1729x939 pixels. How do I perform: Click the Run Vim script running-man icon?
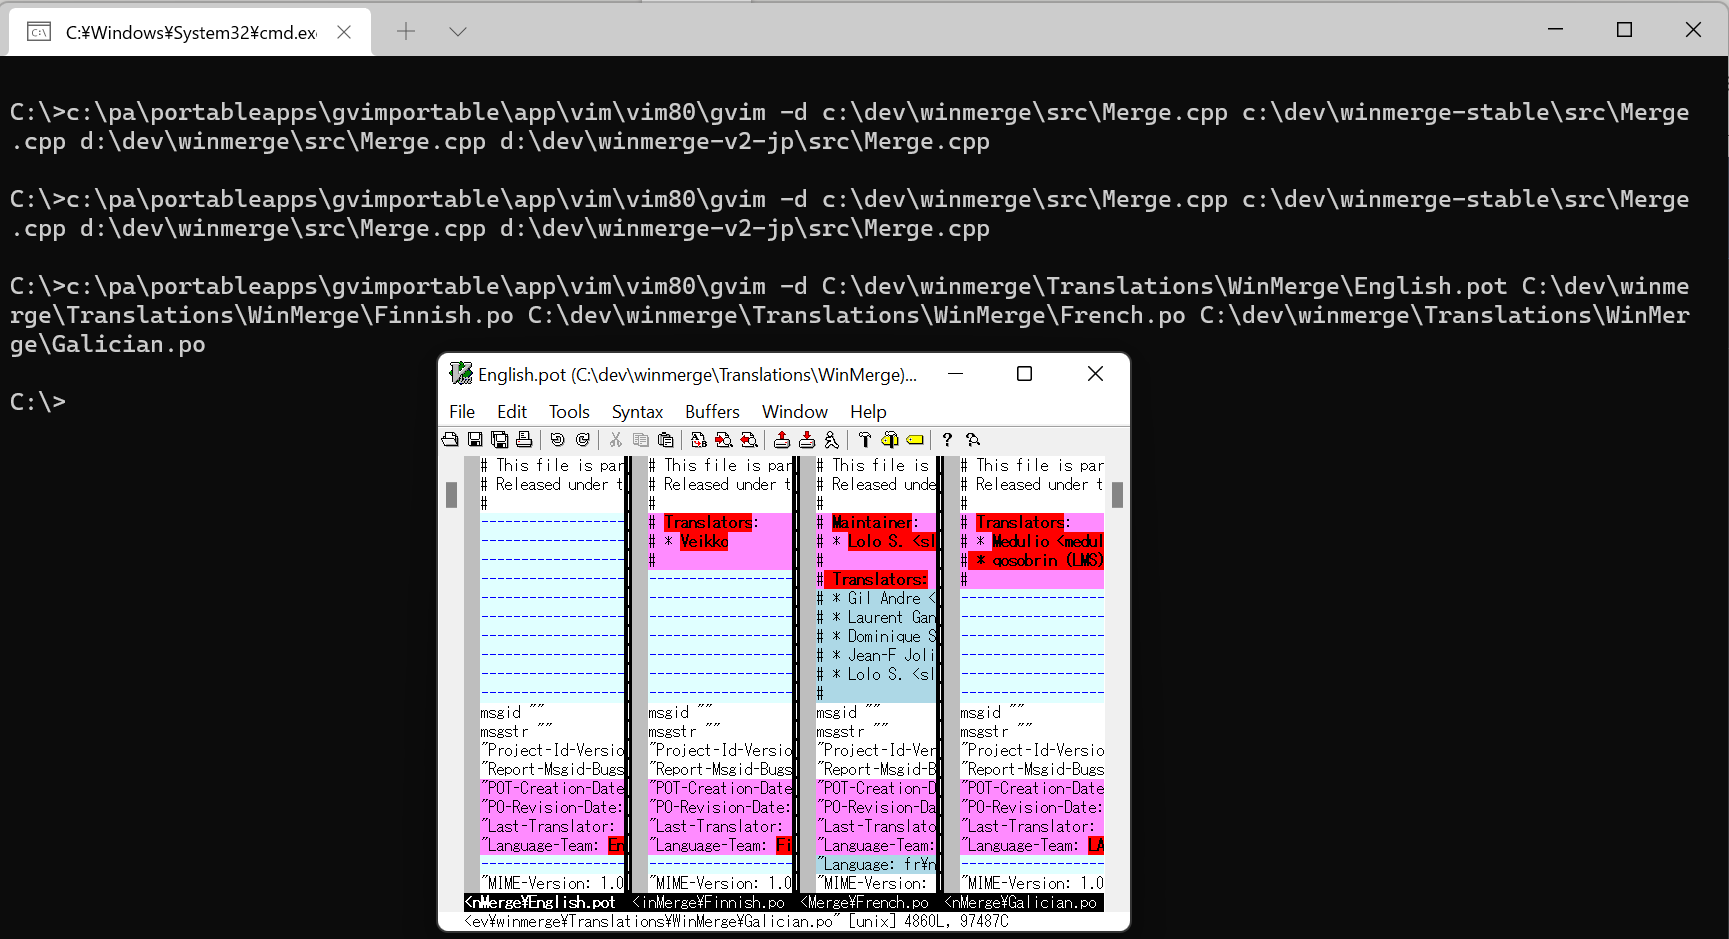pos(831,440)
